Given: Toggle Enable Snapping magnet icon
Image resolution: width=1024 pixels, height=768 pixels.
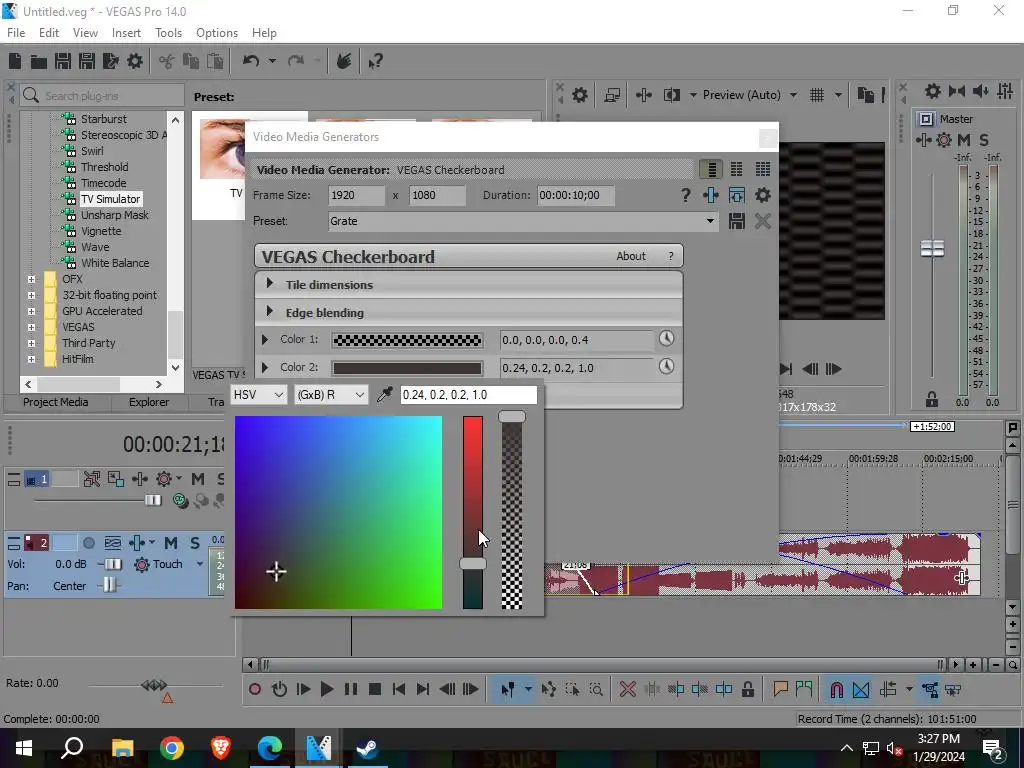Looking at the screenshot, I should (837, 689).
